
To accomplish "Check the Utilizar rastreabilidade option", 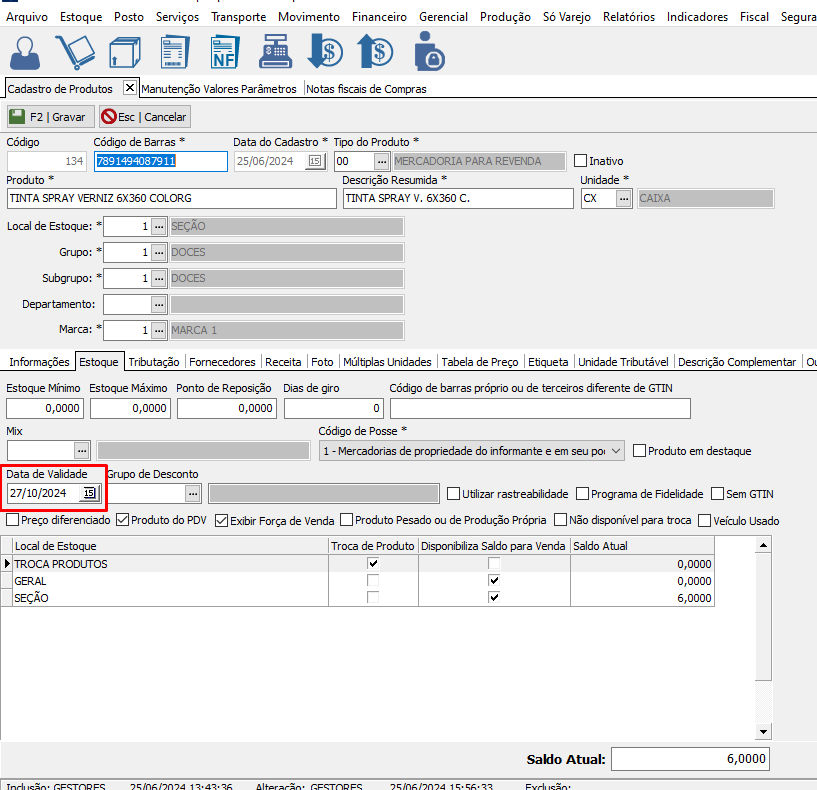I will (x=454, y=493).
